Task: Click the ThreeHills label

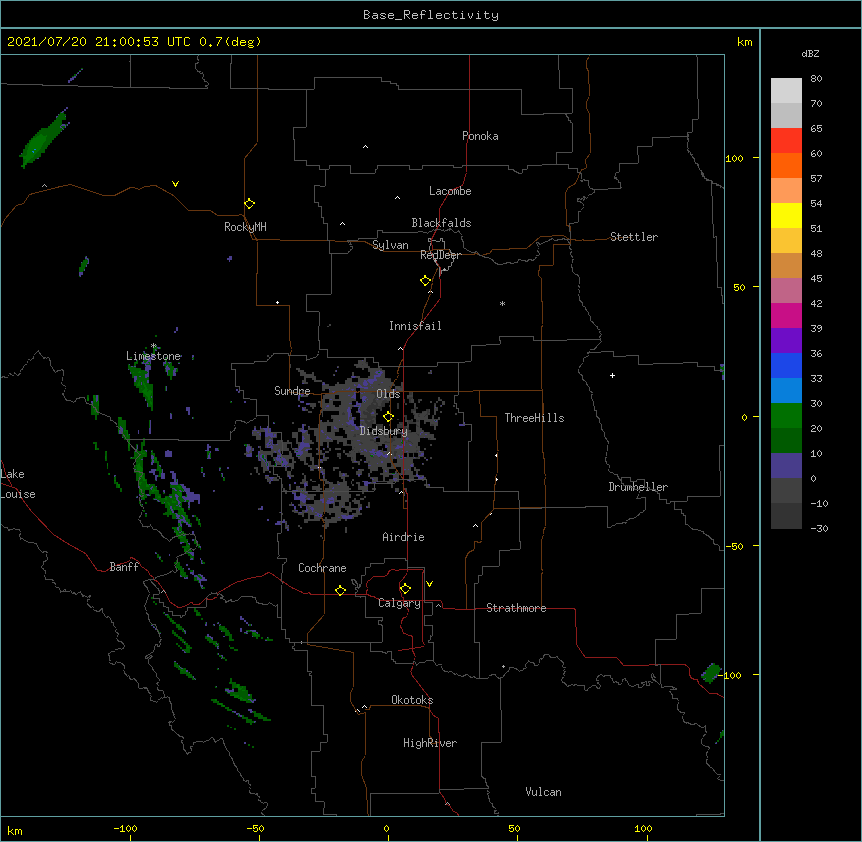Action: (534, 418)
